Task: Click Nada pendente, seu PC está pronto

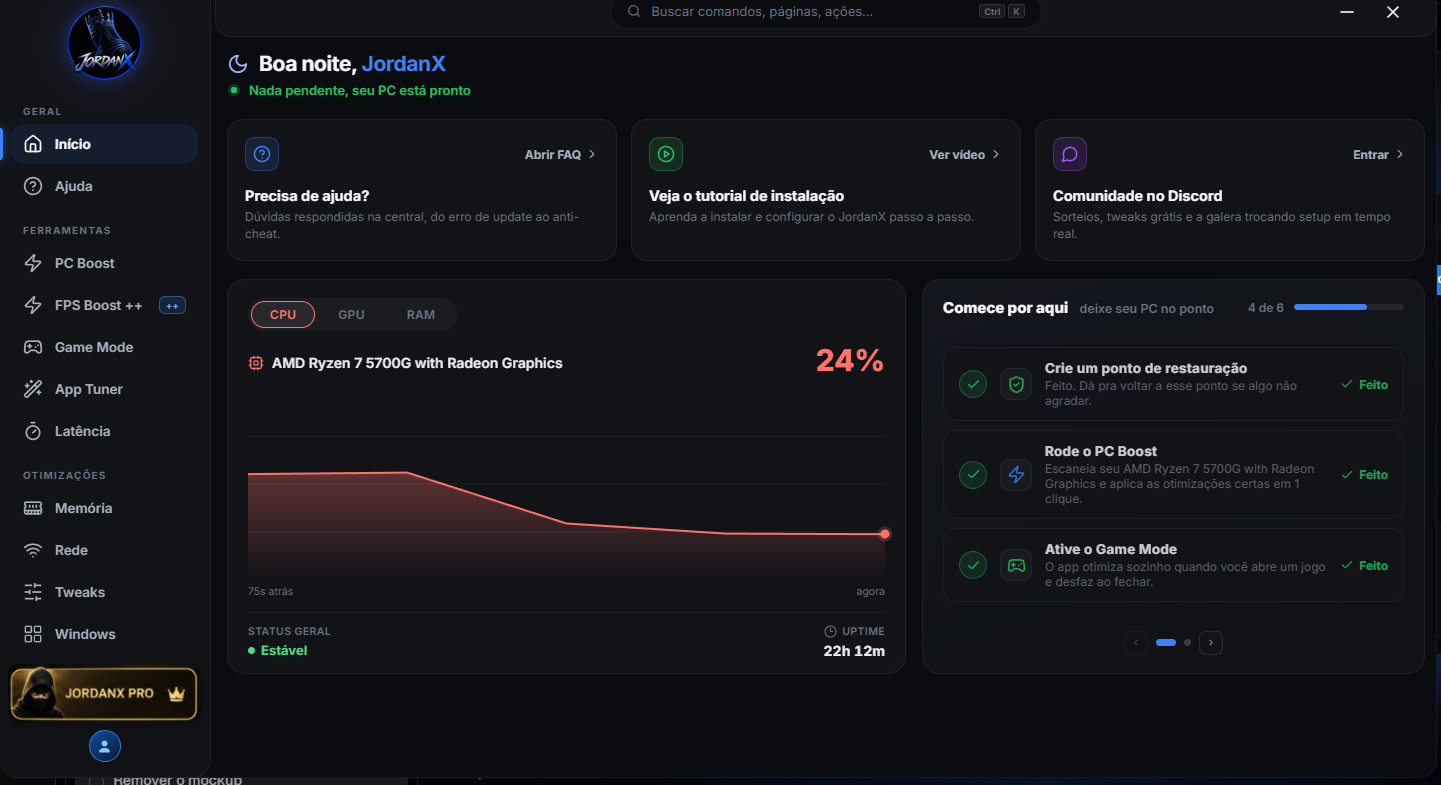Action: [360, 90]
